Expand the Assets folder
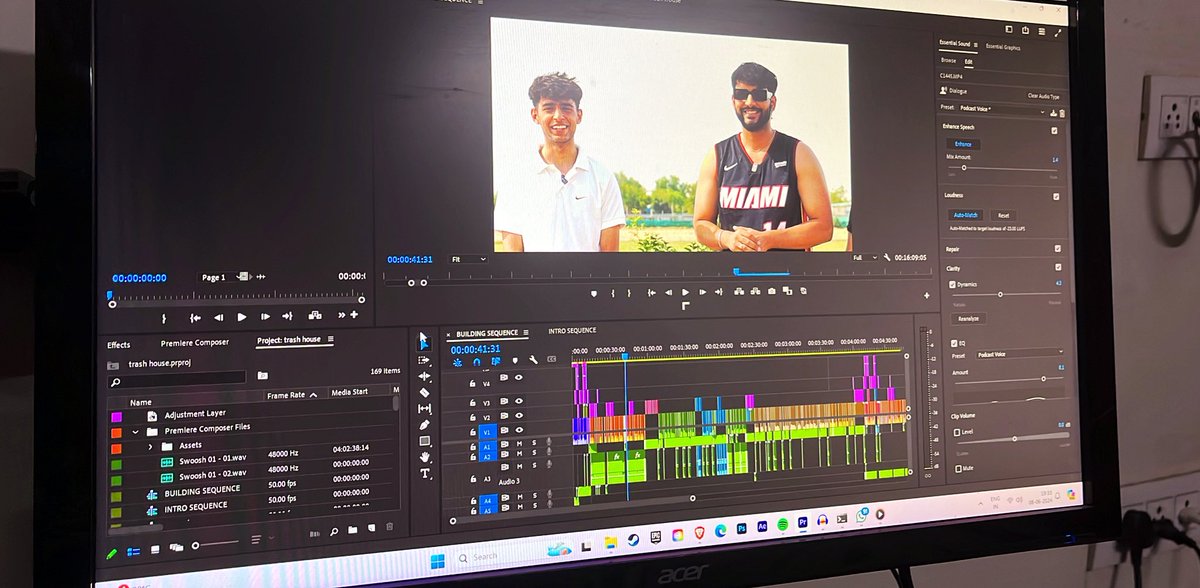 click(x=150, y=446)
